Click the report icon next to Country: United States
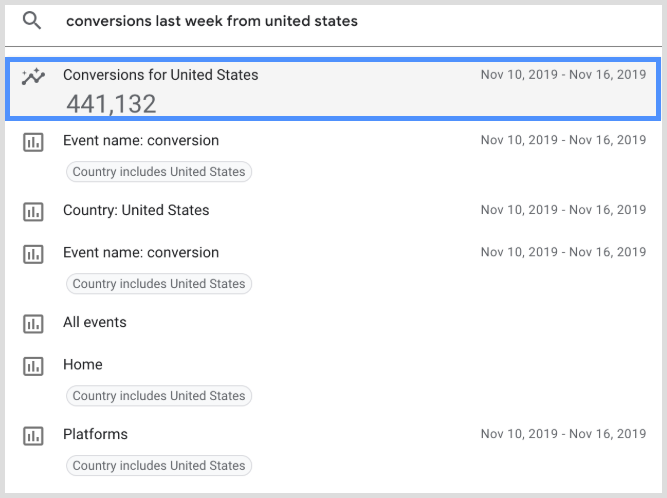The image size is (667, 498). [x=33, y=211]
